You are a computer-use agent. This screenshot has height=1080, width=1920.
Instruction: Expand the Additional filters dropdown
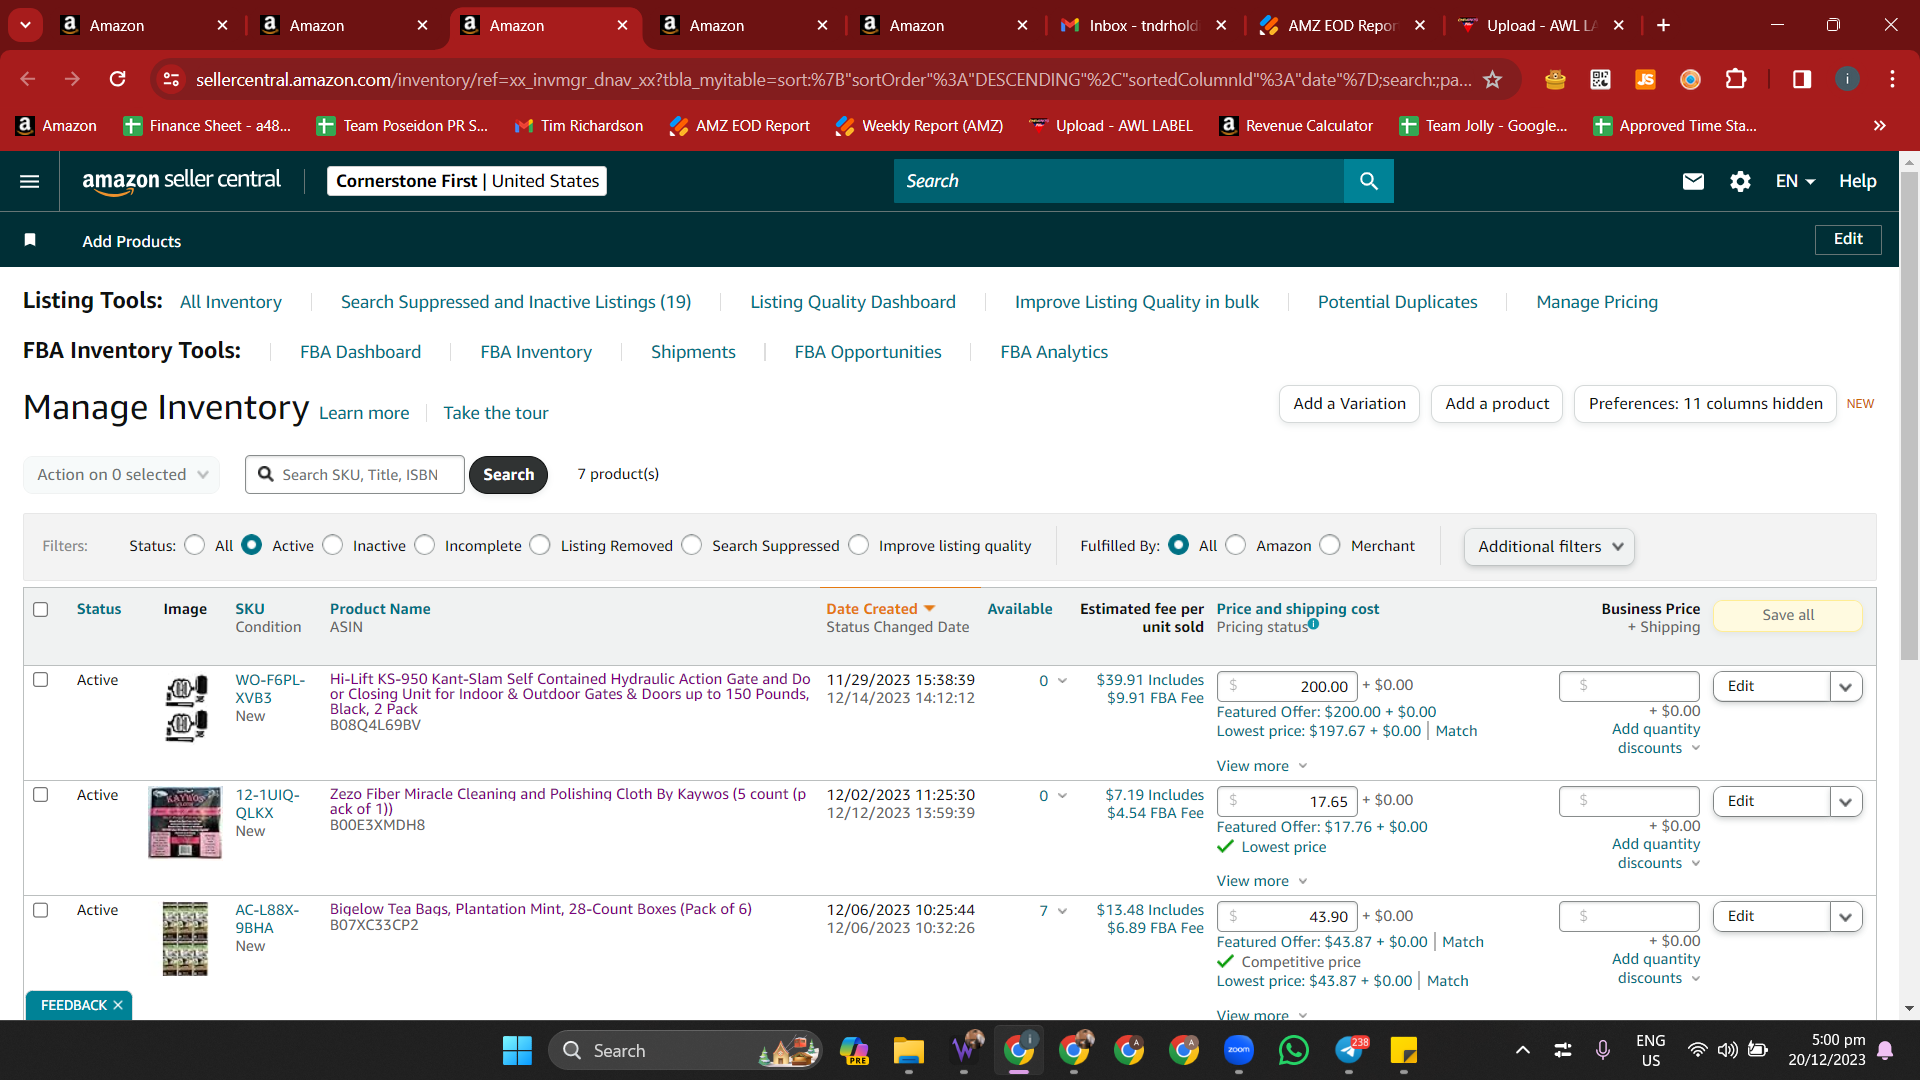coord(1549,546)
